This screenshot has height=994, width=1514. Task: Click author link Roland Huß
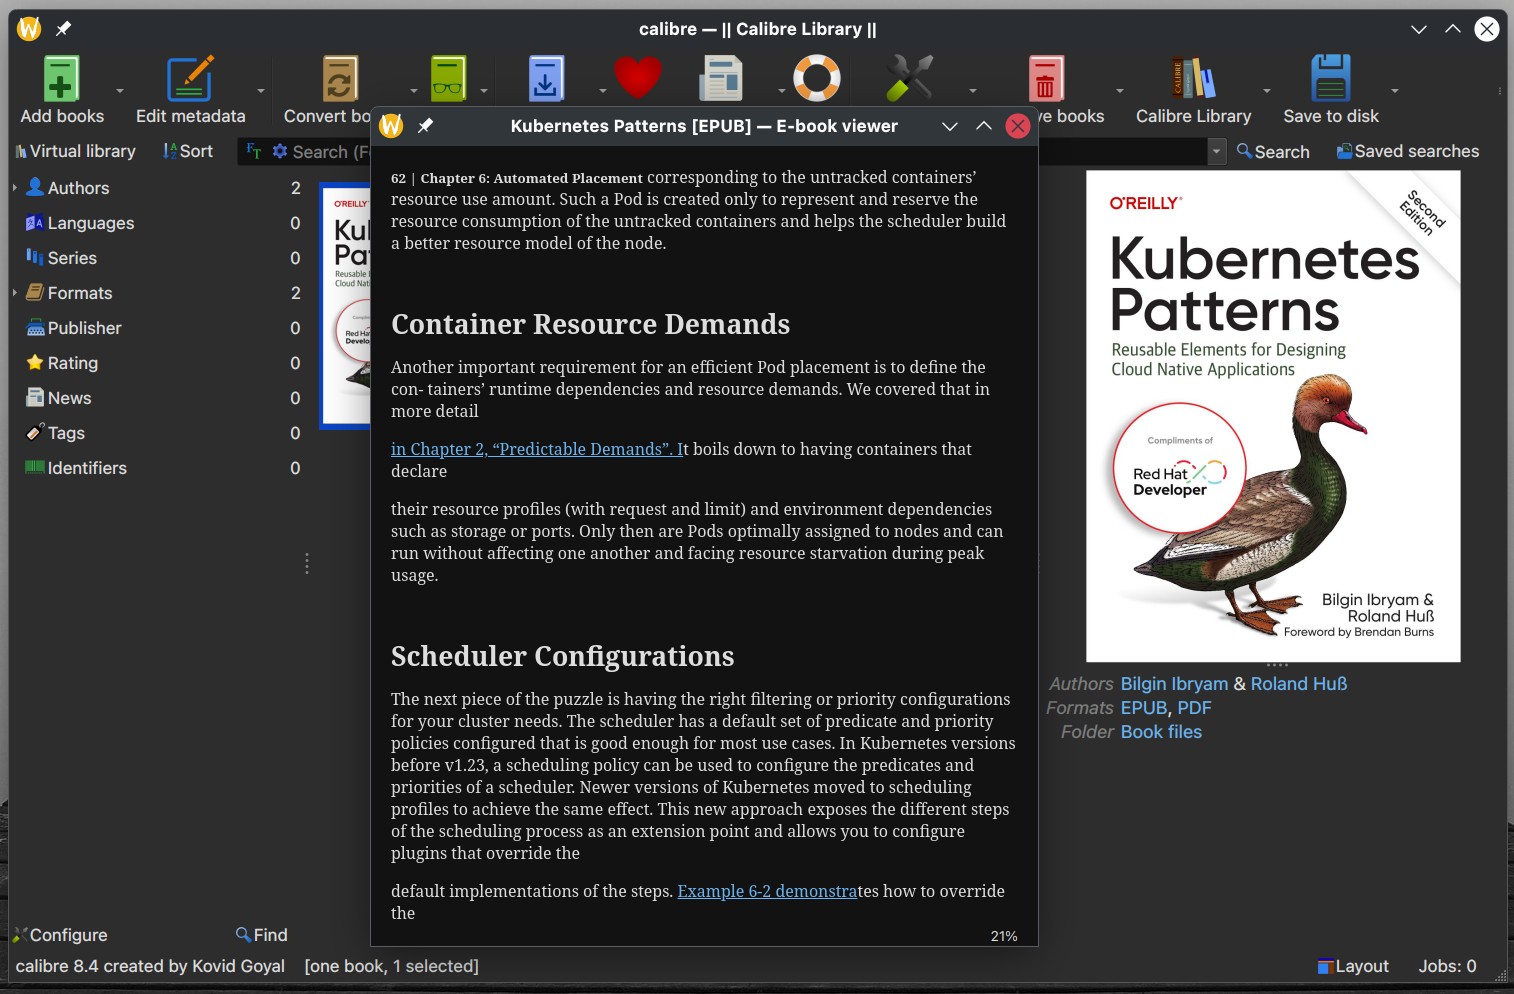click(1299, 684)
